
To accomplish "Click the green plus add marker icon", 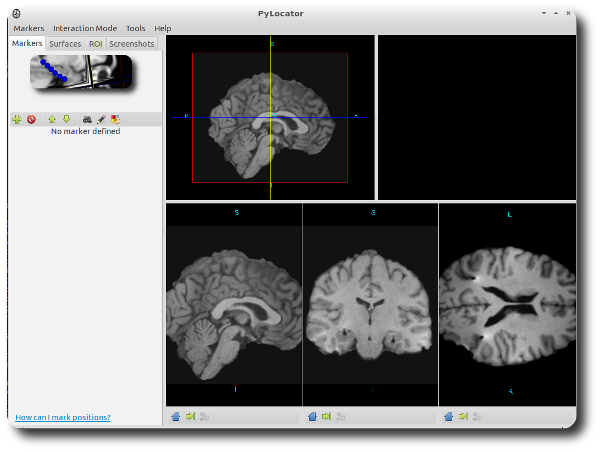I will pos(16,119).
